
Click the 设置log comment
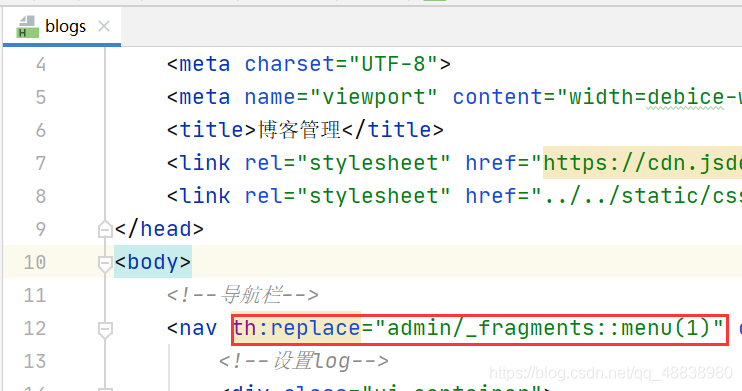click(303, 361)
